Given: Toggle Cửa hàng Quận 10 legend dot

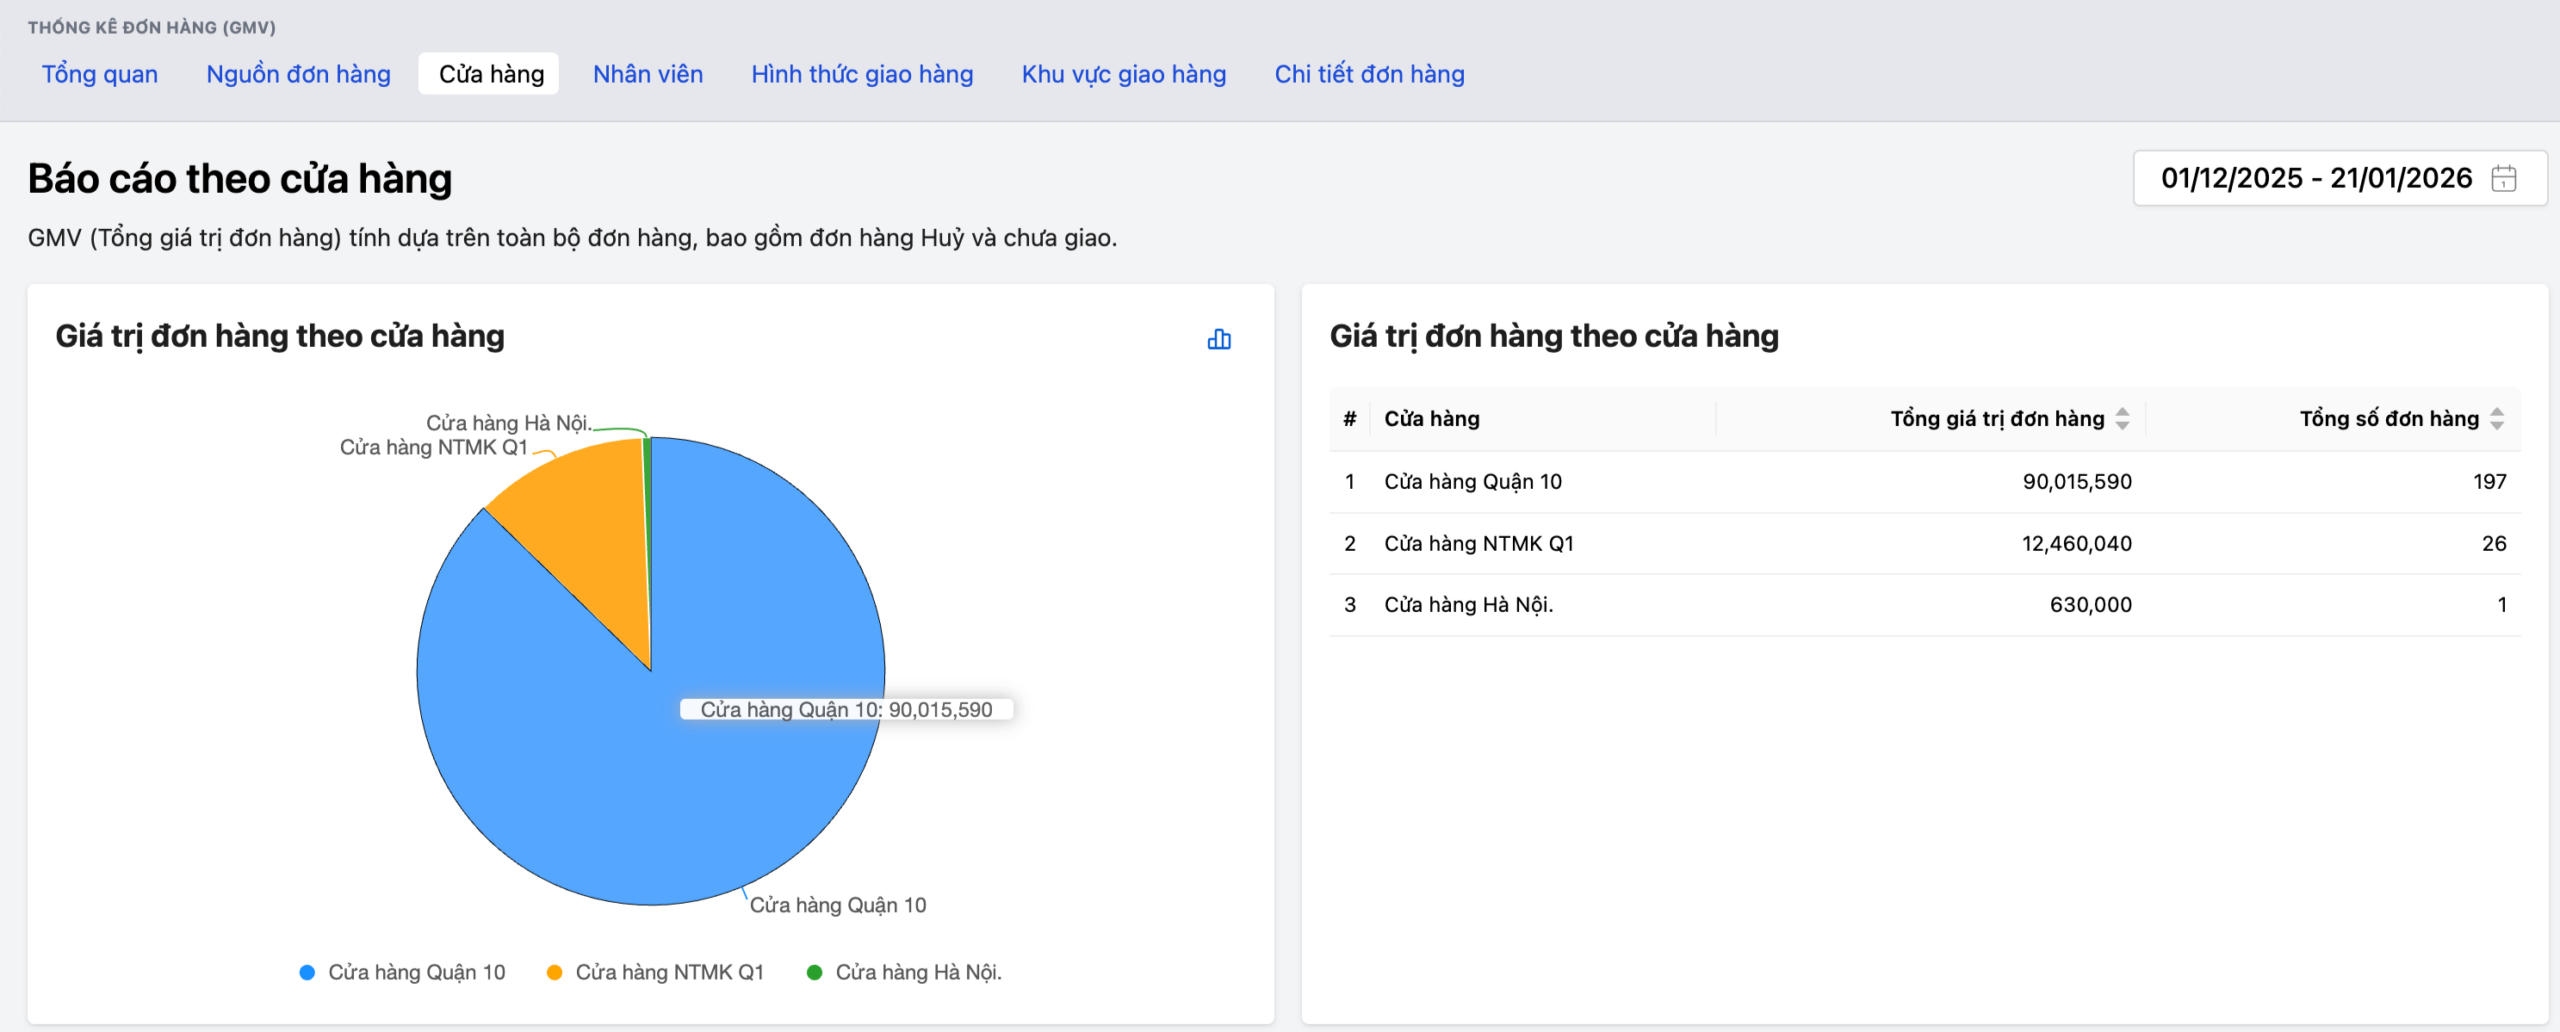Looking at the screenshot, I should tap(308, 972).
